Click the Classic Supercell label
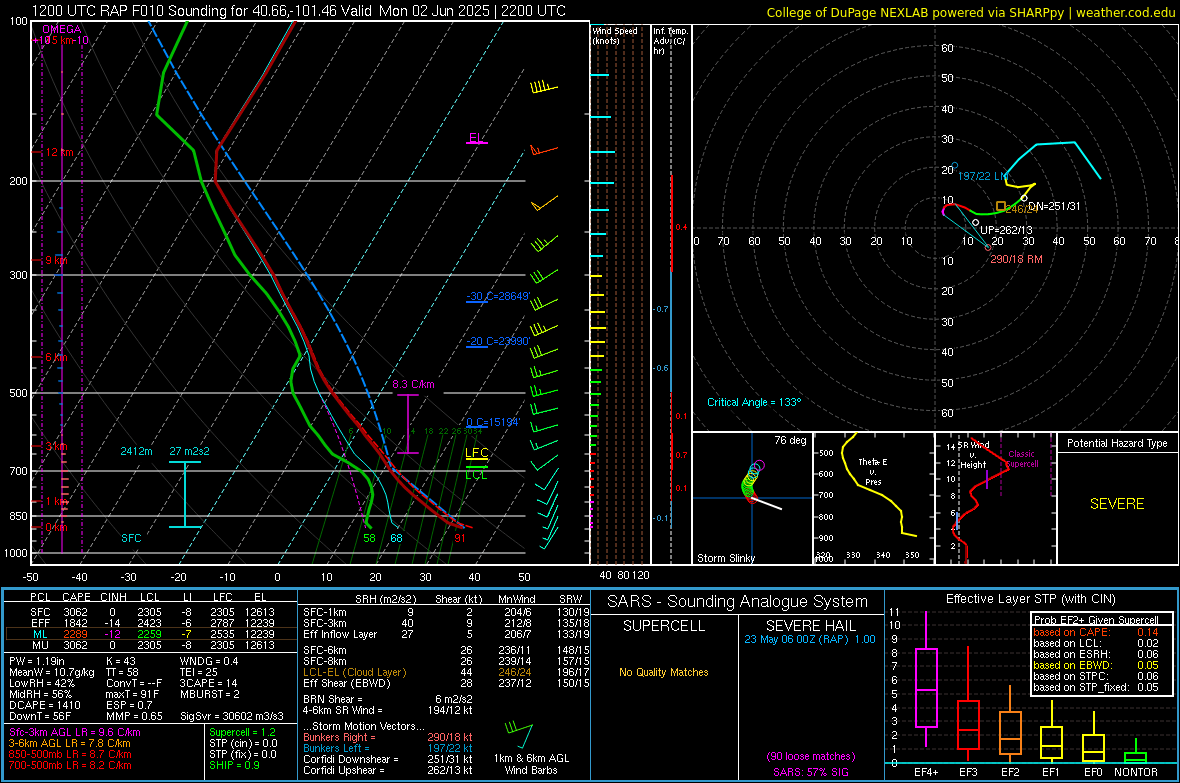Screen dimensions: 1180x783 pyautogui.click(x=1021, y=459)
